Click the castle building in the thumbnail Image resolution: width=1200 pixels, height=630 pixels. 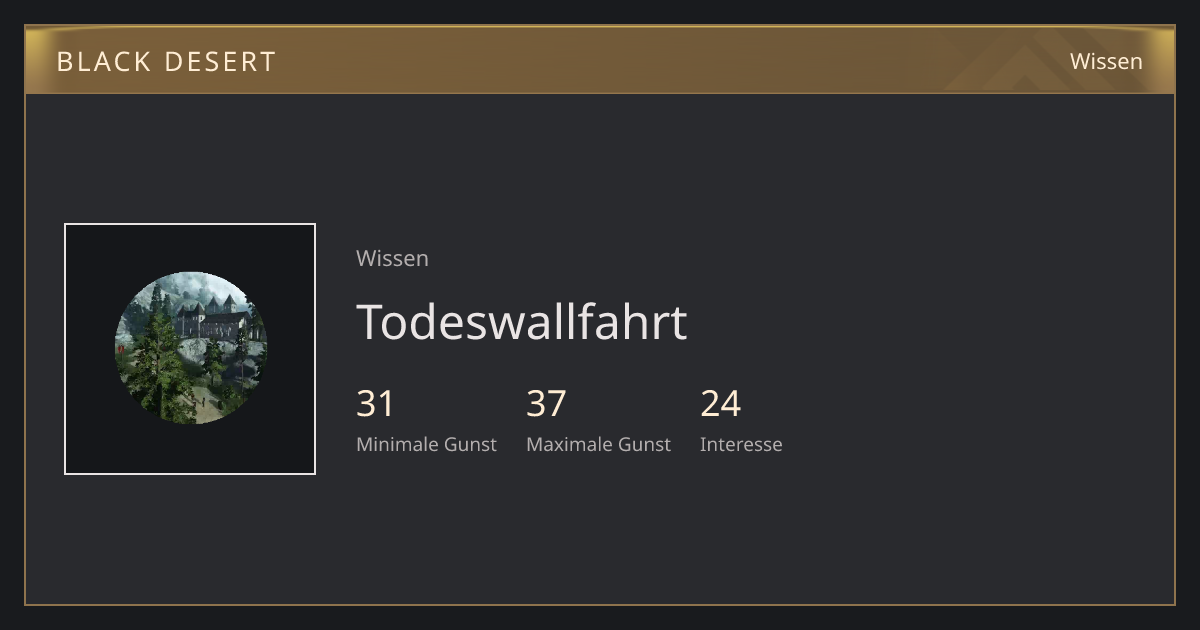tap(210, 318)
